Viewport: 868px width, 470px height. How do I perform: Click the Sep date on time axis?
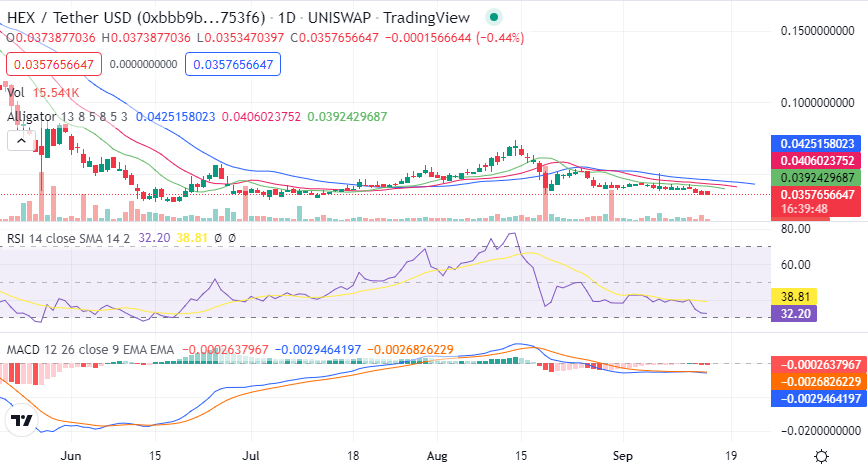coord(623,456)
